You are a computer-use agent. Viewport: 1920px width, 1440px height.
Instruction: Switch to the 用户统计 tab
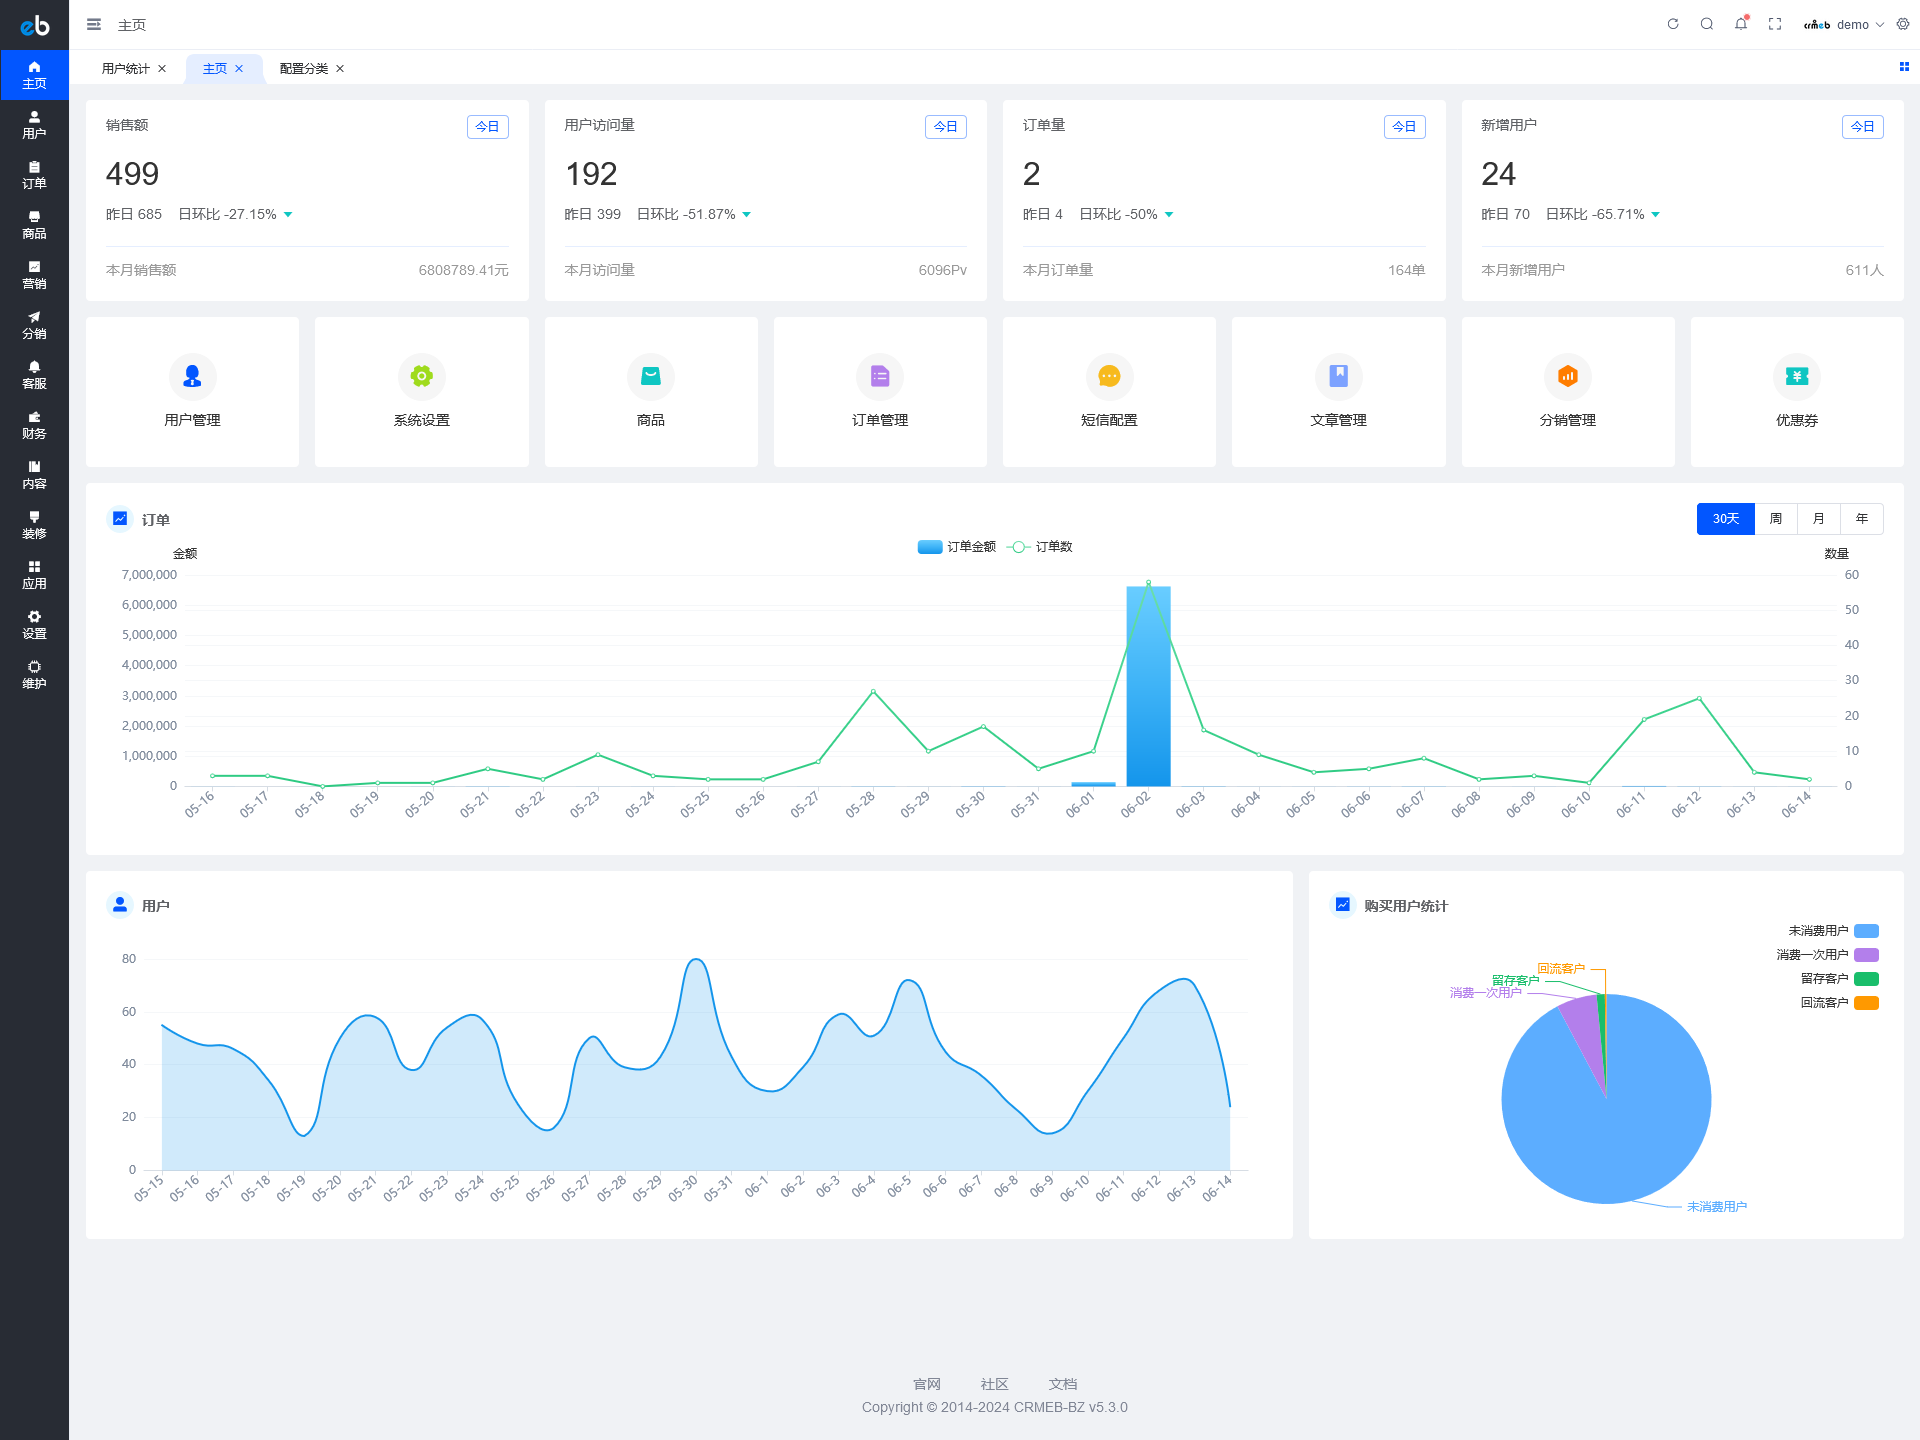click(125, 68)
